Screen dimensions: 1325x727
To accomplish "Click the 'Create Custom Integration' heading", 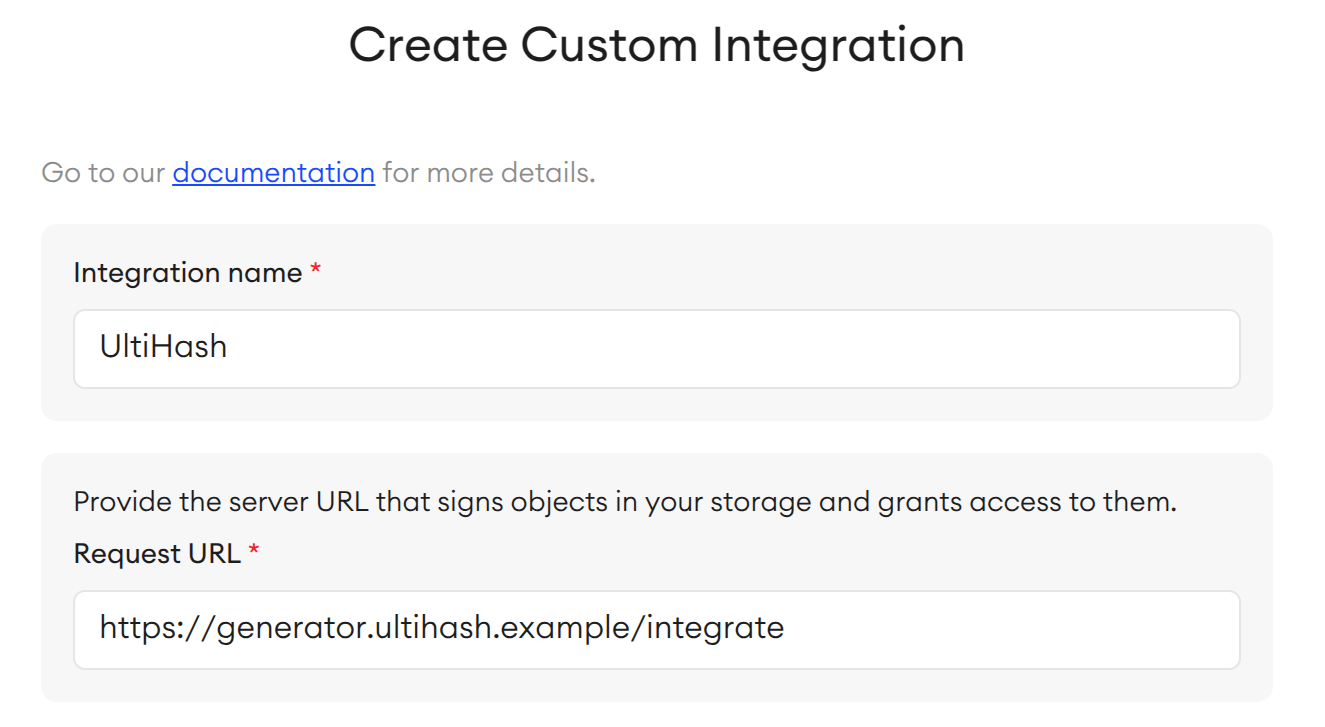I will tap(656, 46).
